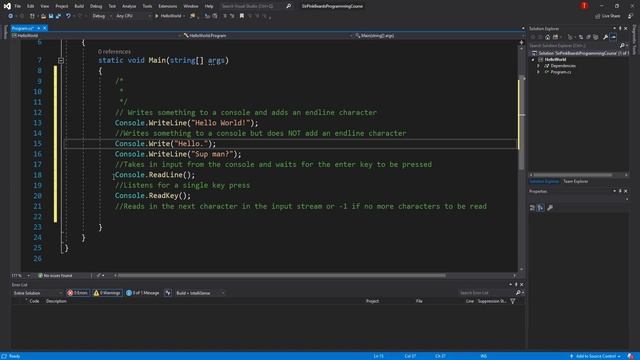Viewport: 640px width, 360px height.
Task: Click the Live Share button
Action: 608,16
